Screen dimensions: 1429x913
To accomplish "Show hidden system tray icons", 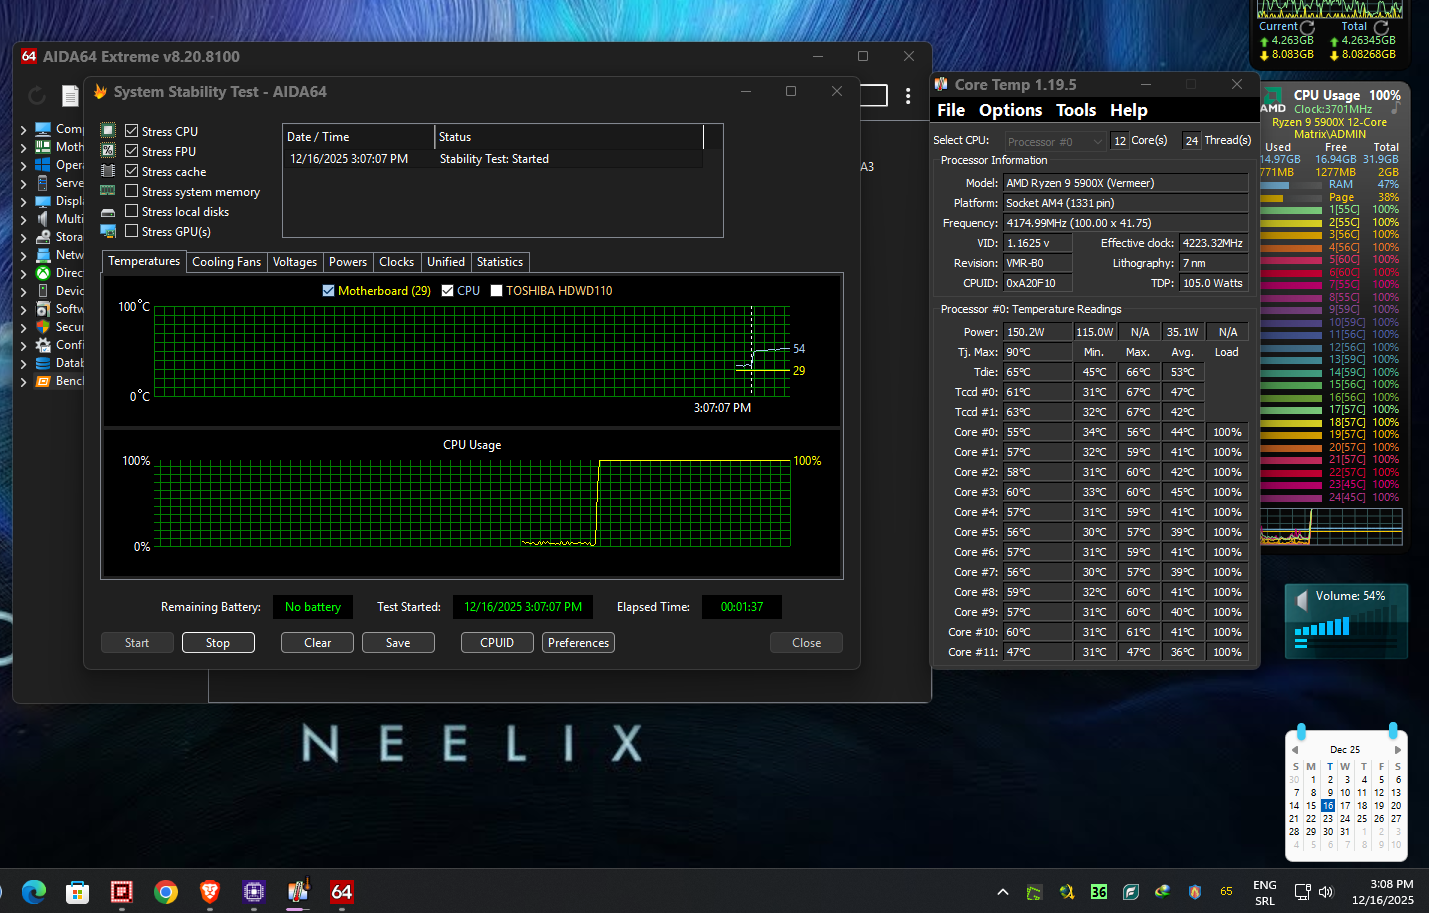I will [1003, 891].
